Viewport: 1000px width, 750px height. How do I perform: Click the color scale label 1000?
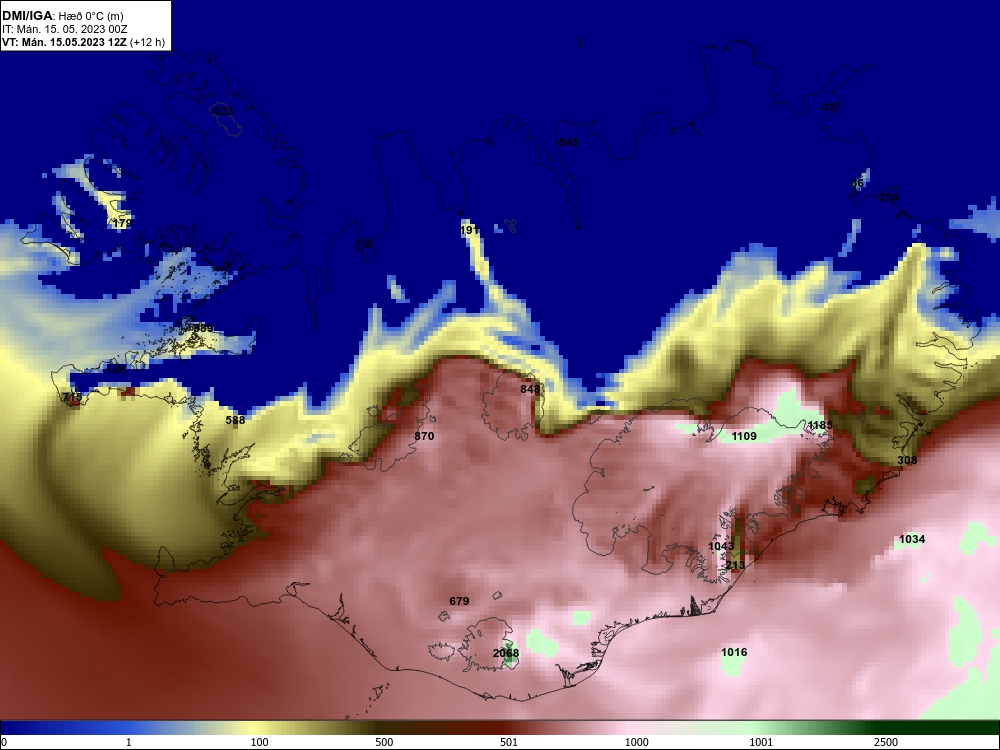point(636,742)
